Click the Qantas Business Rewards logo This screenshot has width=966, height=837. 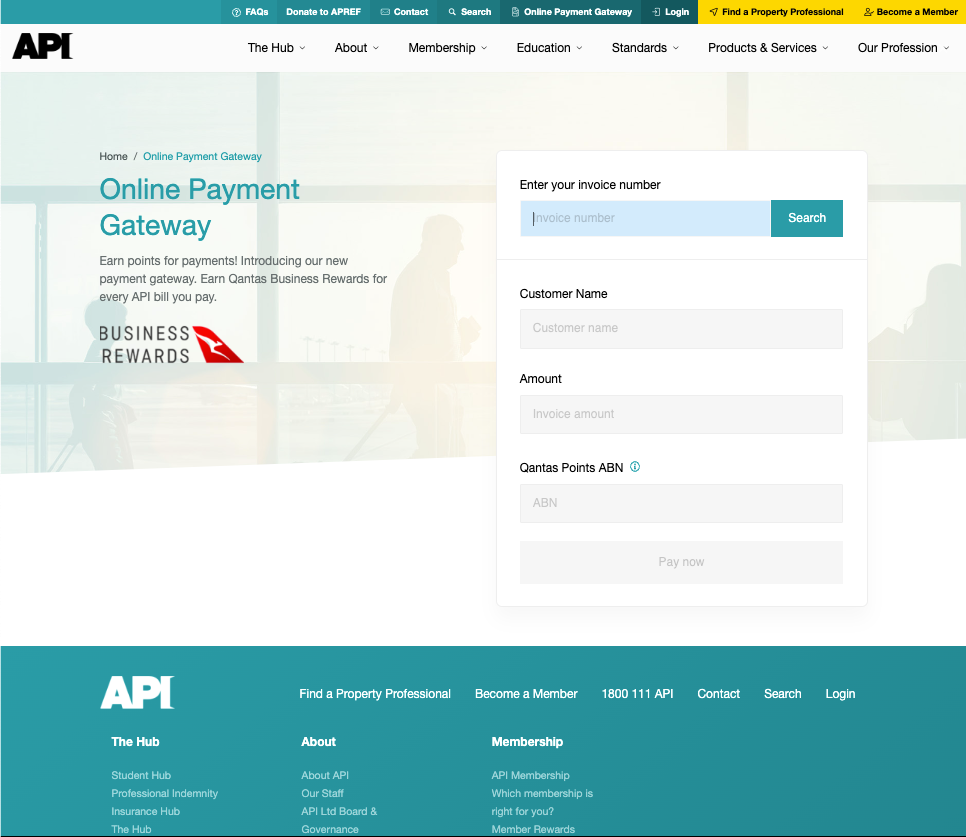pos(171,344)
